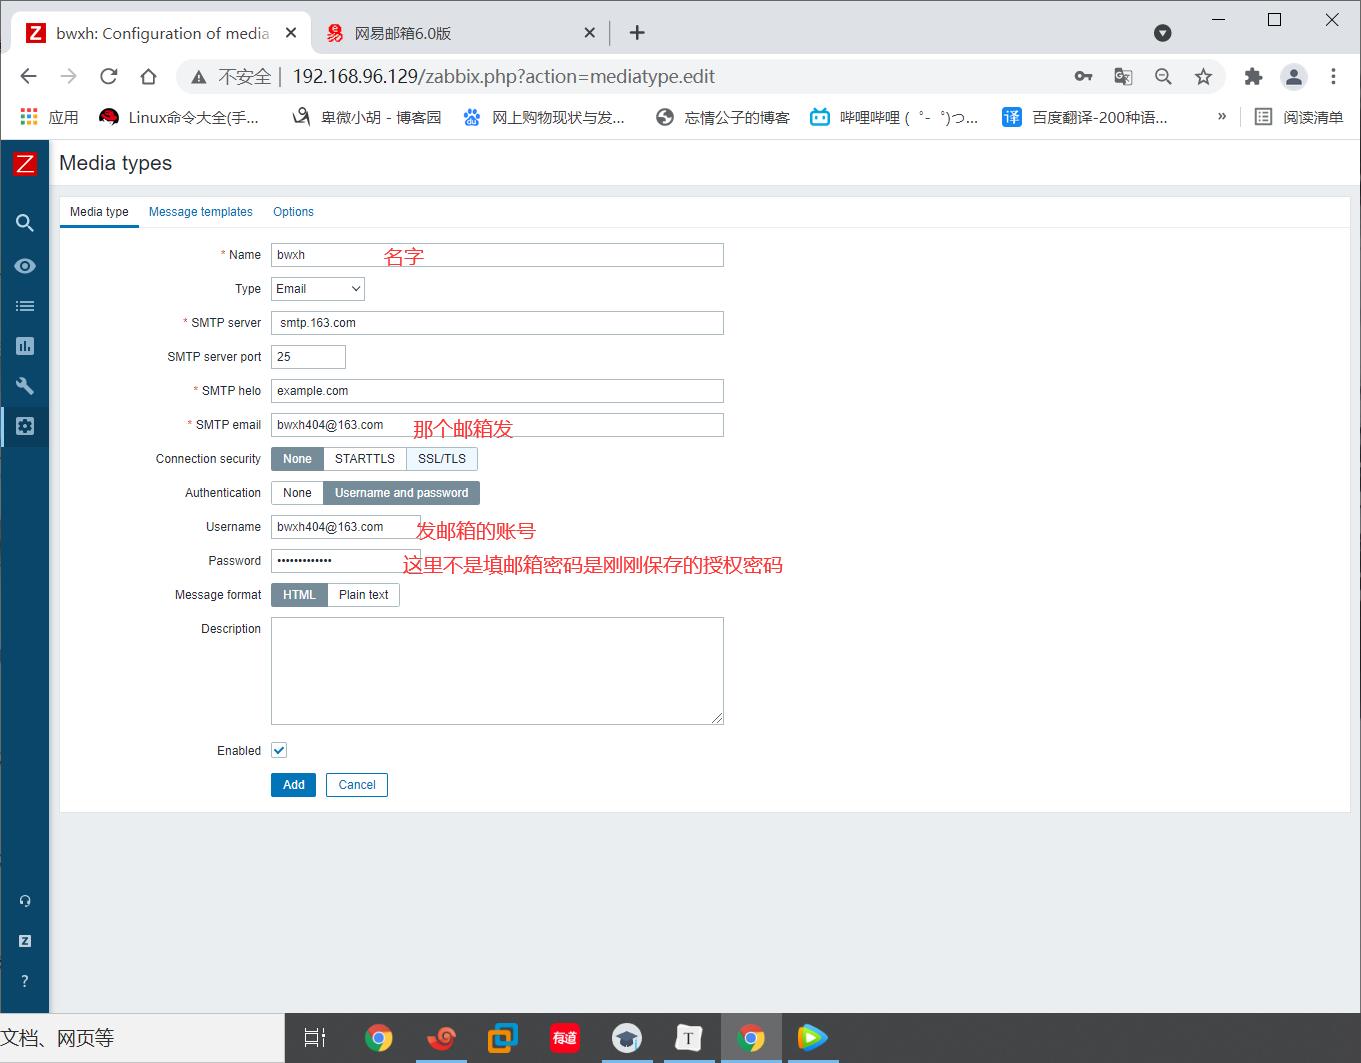Open the VMware taskbar icon
This screenshot has height=1063, width=1361.
tap(503, 1038)
